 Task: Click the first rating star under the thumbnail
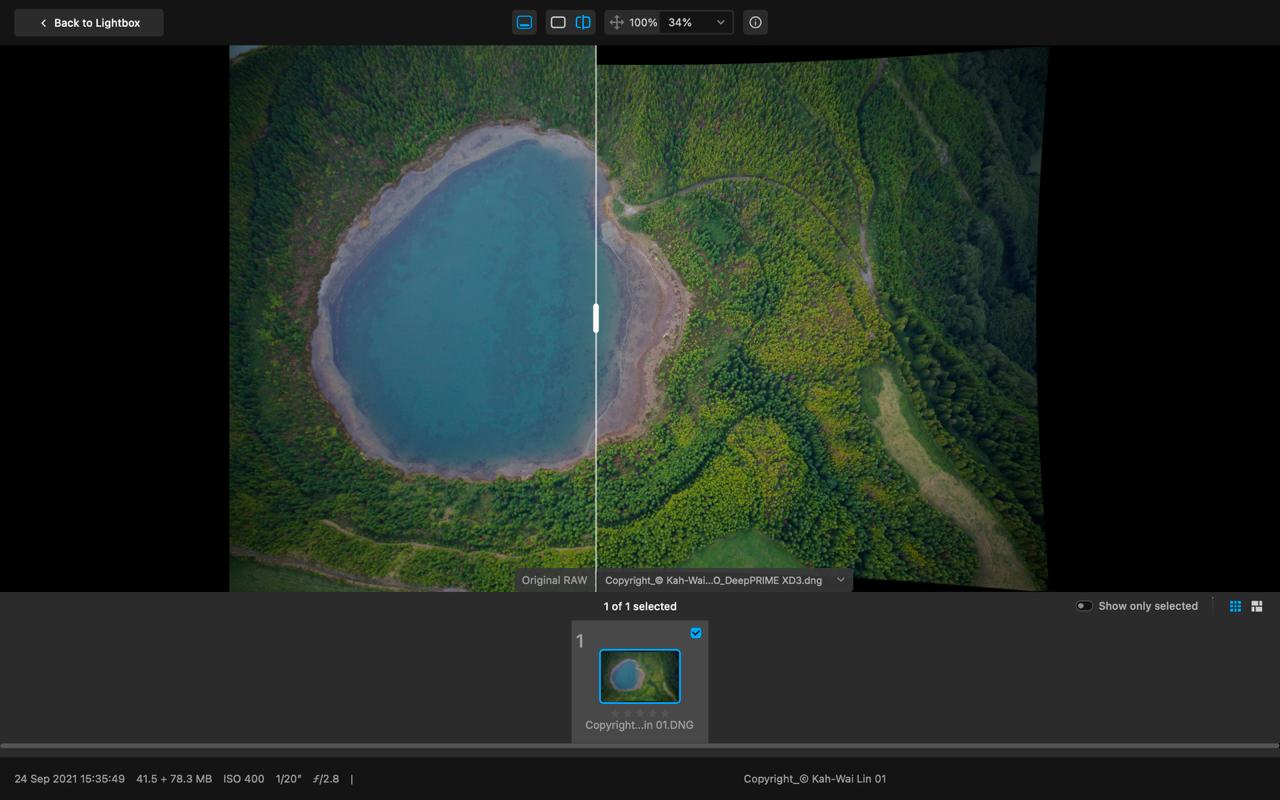coord(615,712)
